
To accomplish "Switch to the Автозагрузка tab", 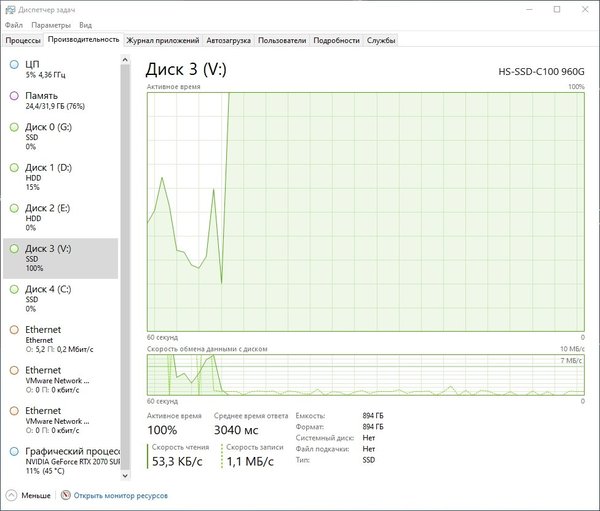I will [x=229, y=40].
